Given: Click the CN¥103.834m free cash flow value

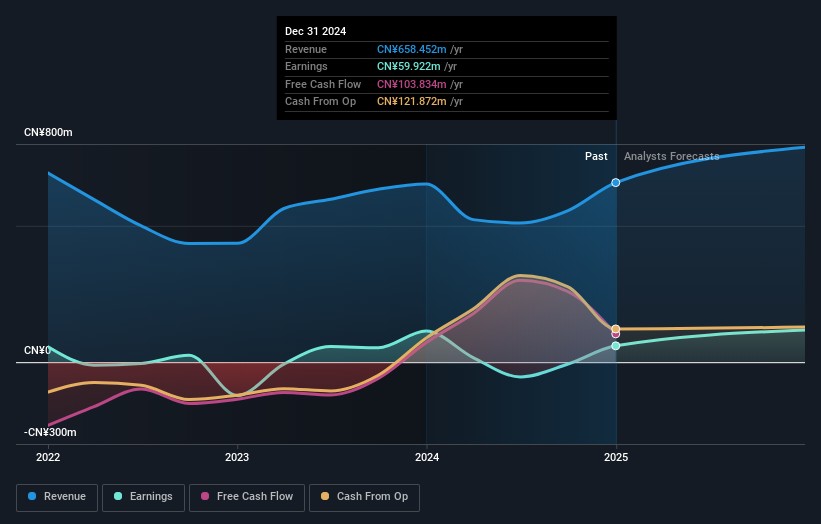Looking at the screenshot, I should pyautogui.click(x=412, y=84).
